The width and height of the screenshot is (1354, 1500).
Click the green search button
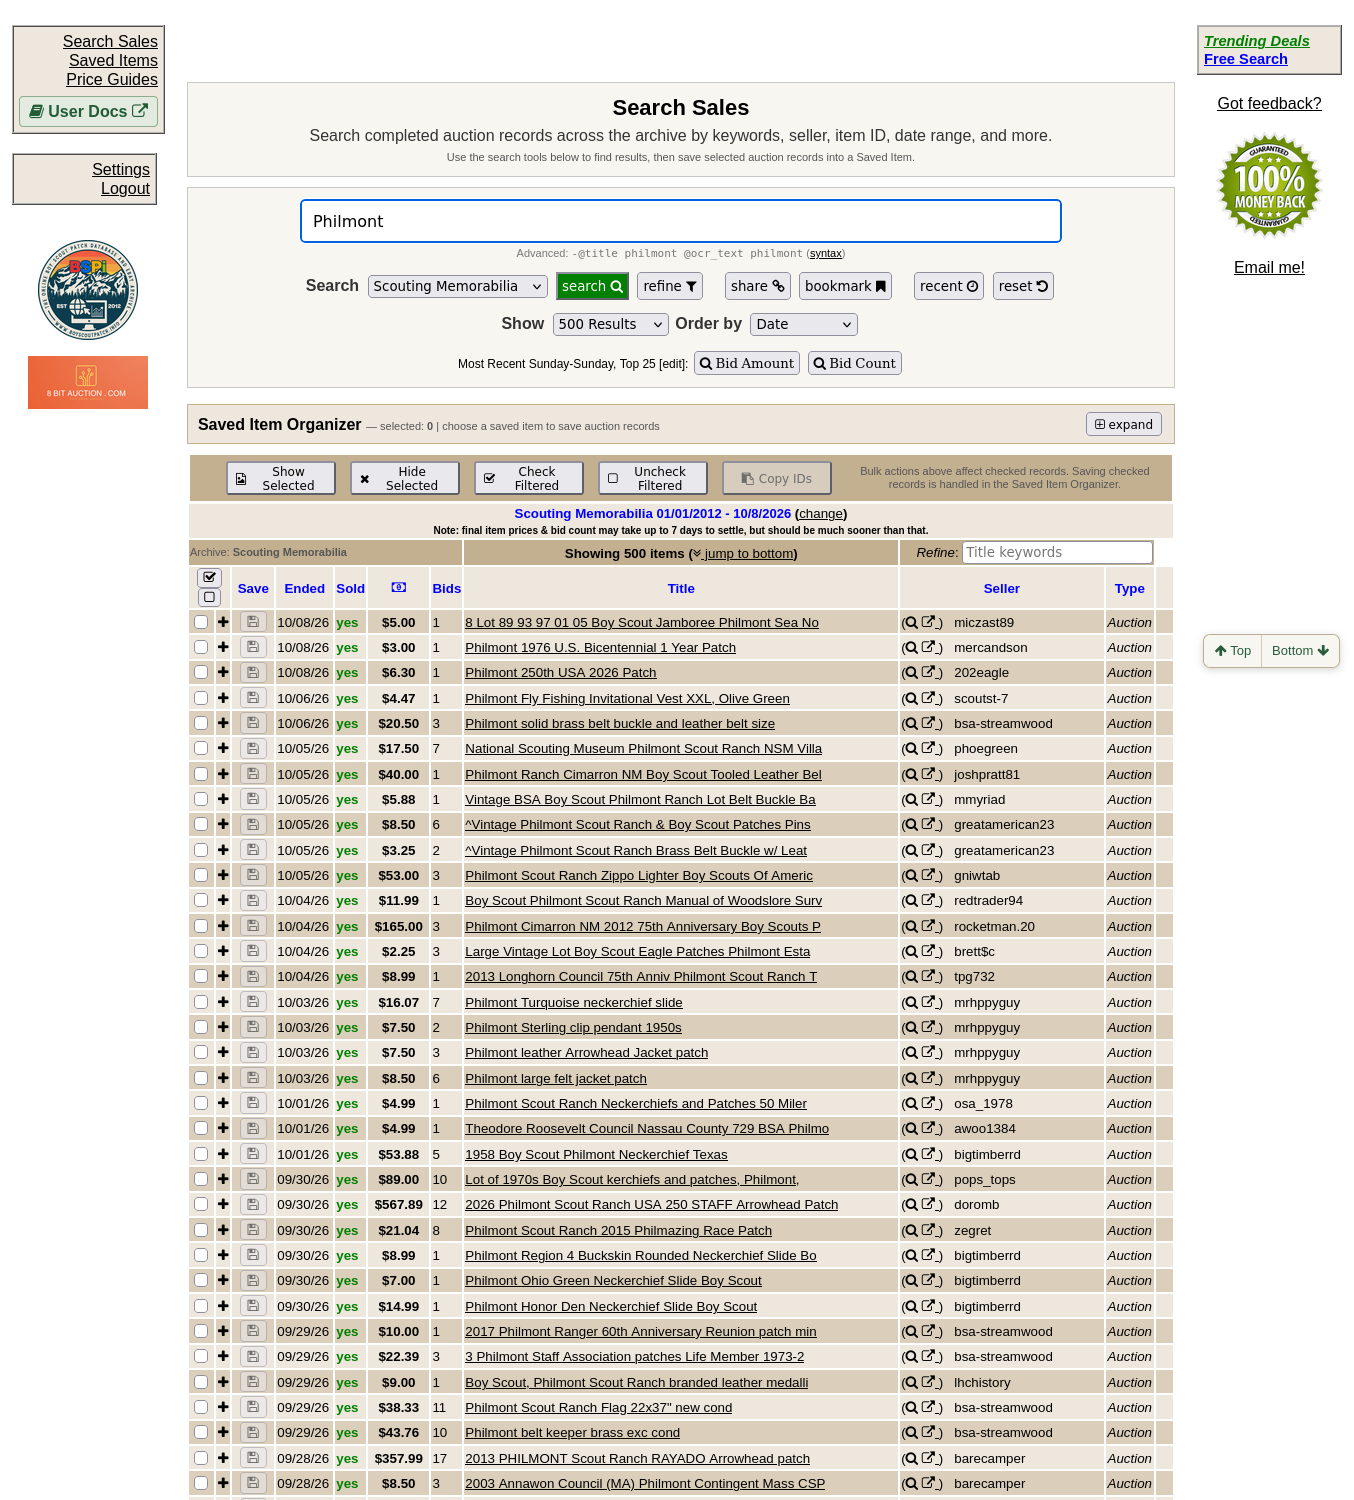point(593,286)
